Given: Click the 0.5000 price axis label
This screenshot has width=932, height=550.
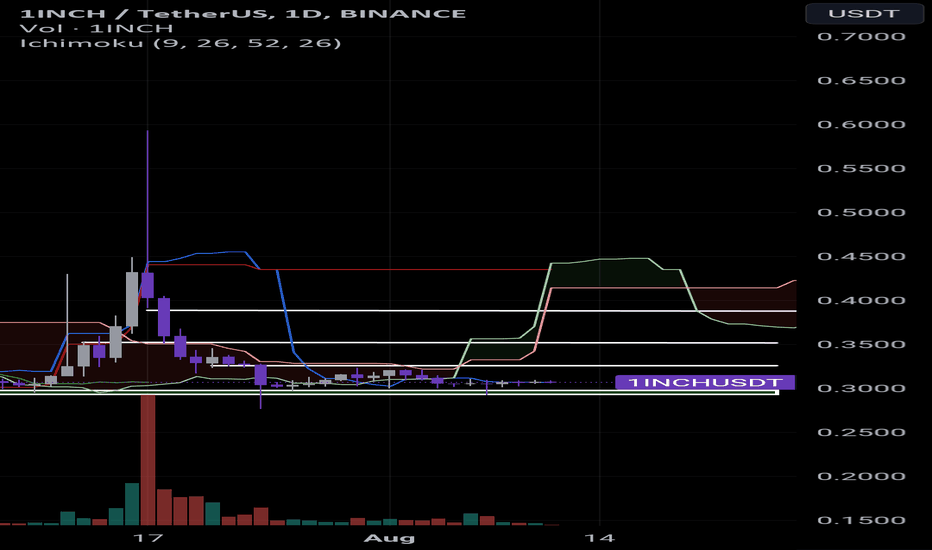Looking at the screenshot, I should [861, 212].
